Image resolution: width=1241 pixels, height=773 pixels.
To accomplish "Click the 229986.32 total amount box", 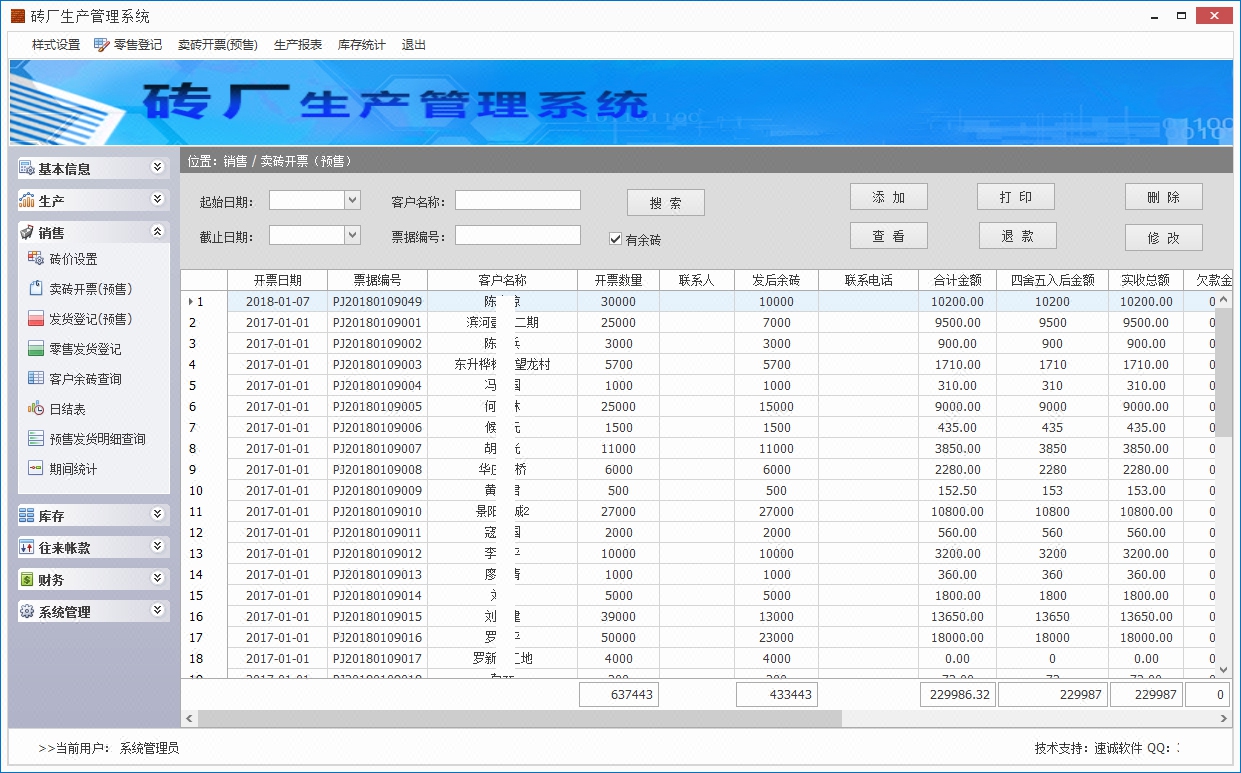I will click(957, 694).
